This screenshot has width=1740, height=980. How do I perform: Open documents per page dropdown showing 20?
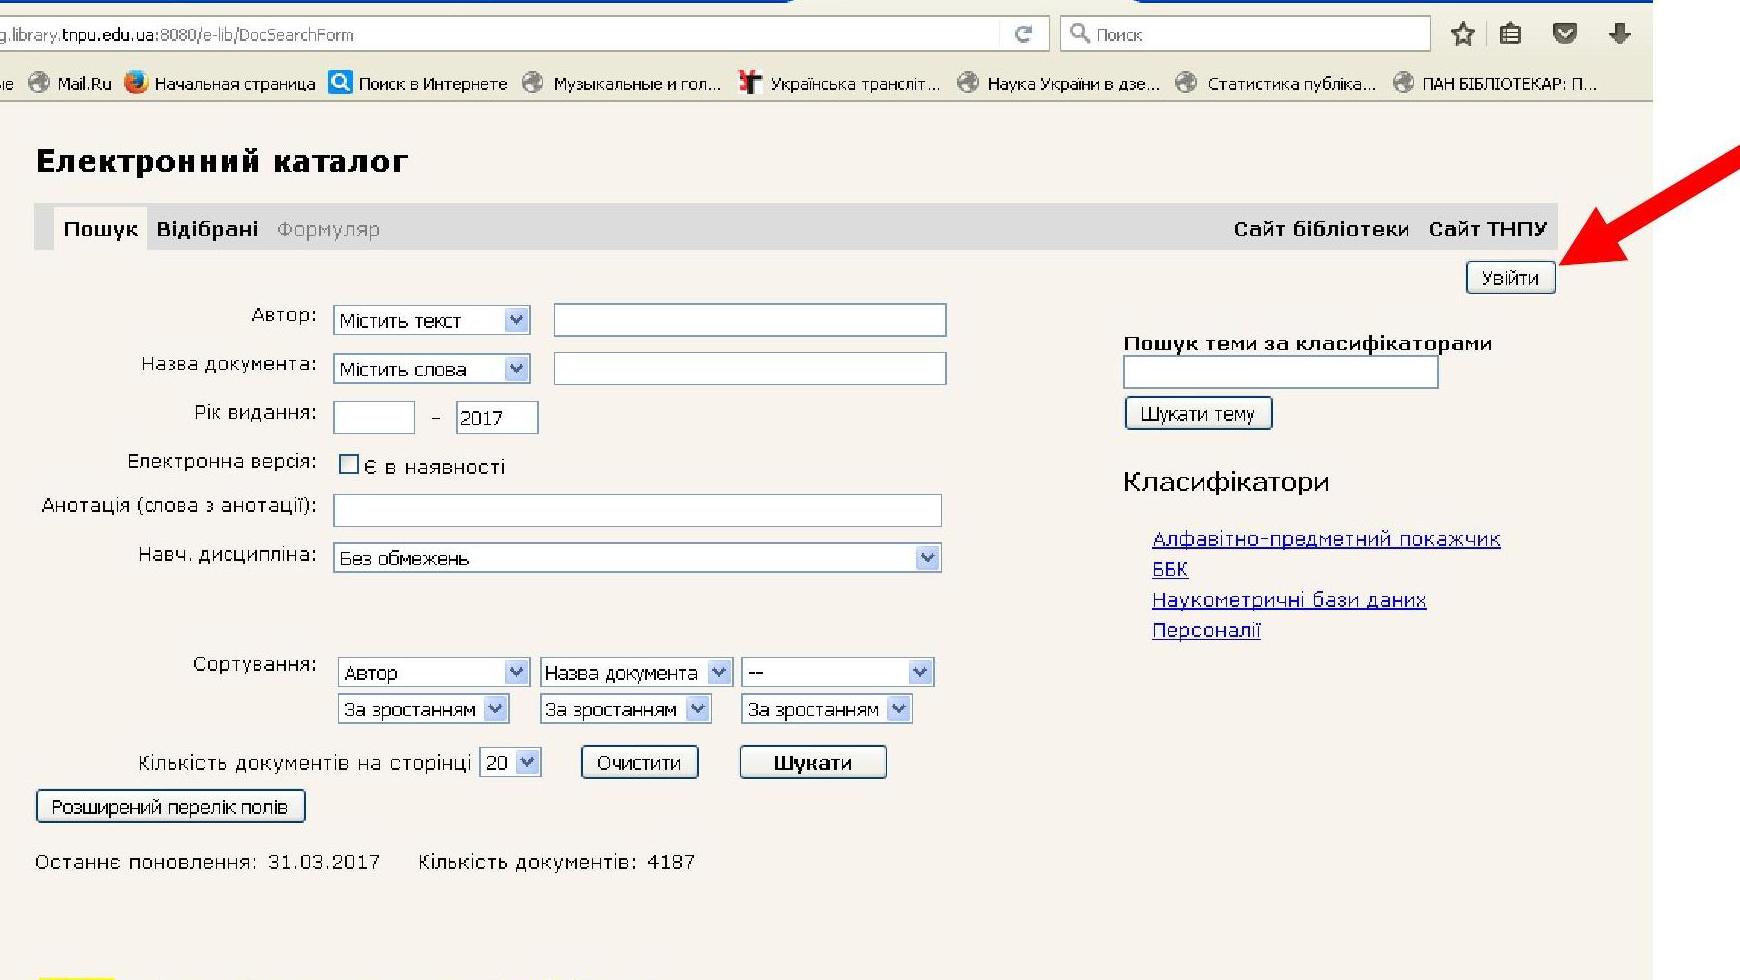point(511,762)
